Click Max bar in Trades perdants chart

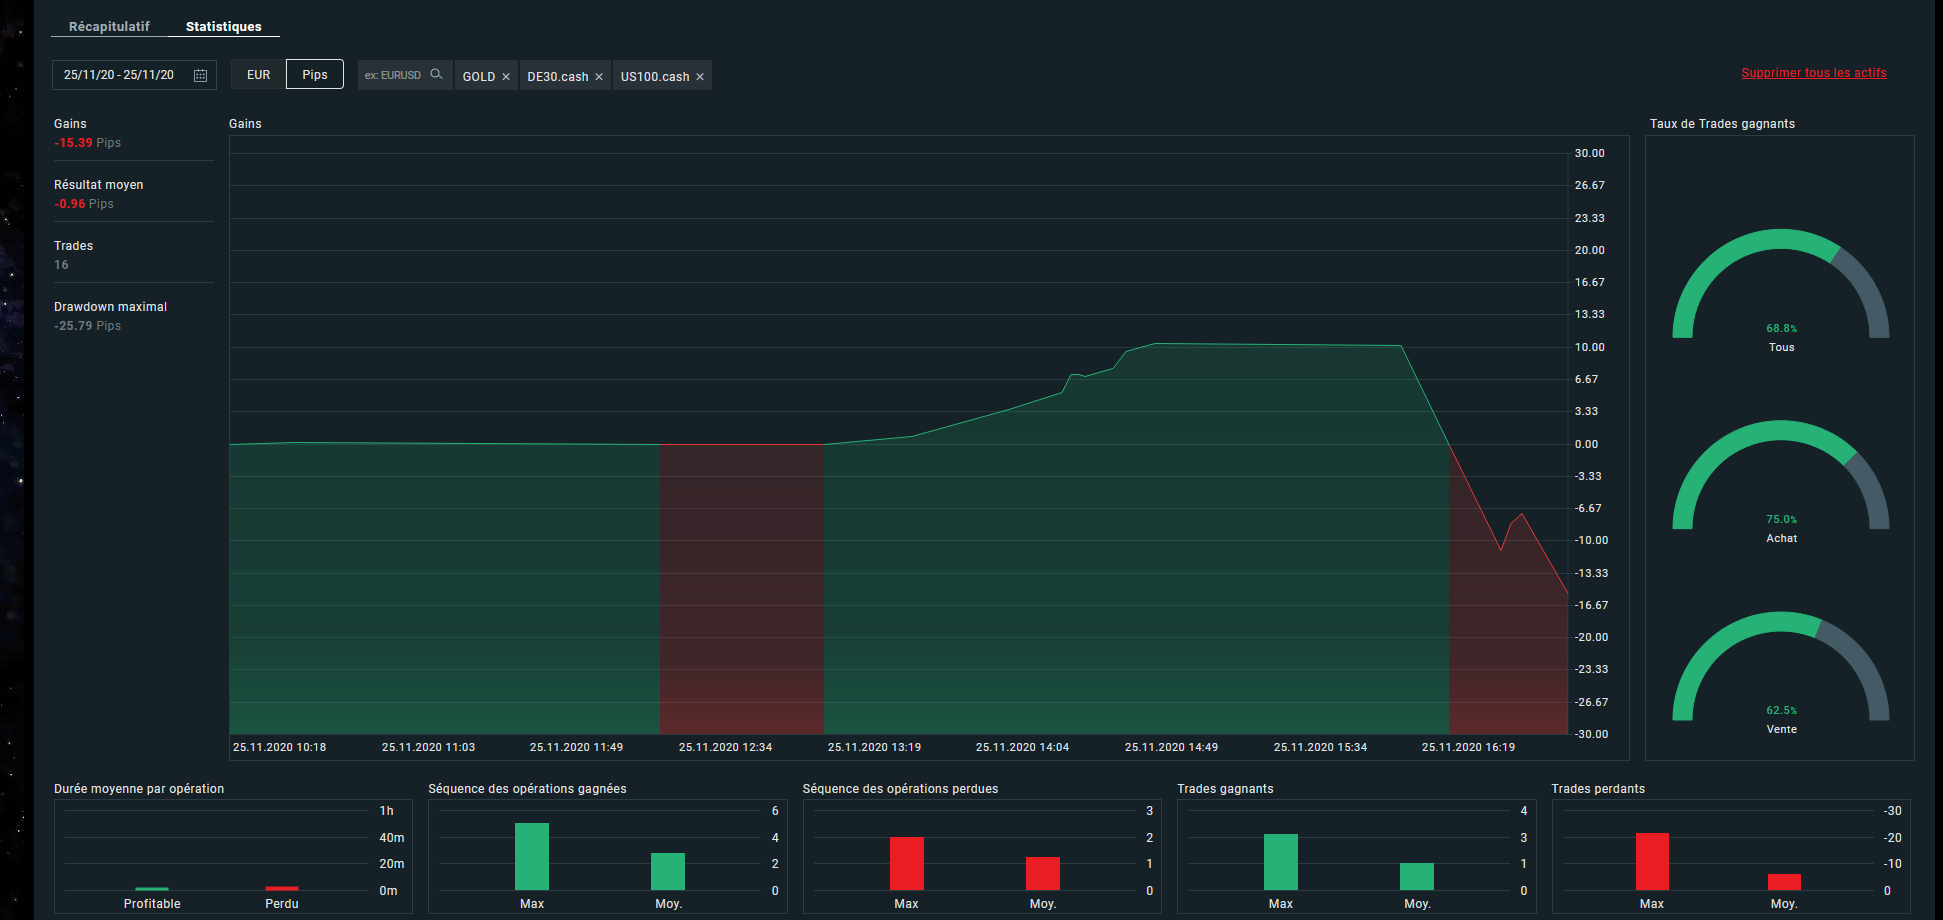1652,862
